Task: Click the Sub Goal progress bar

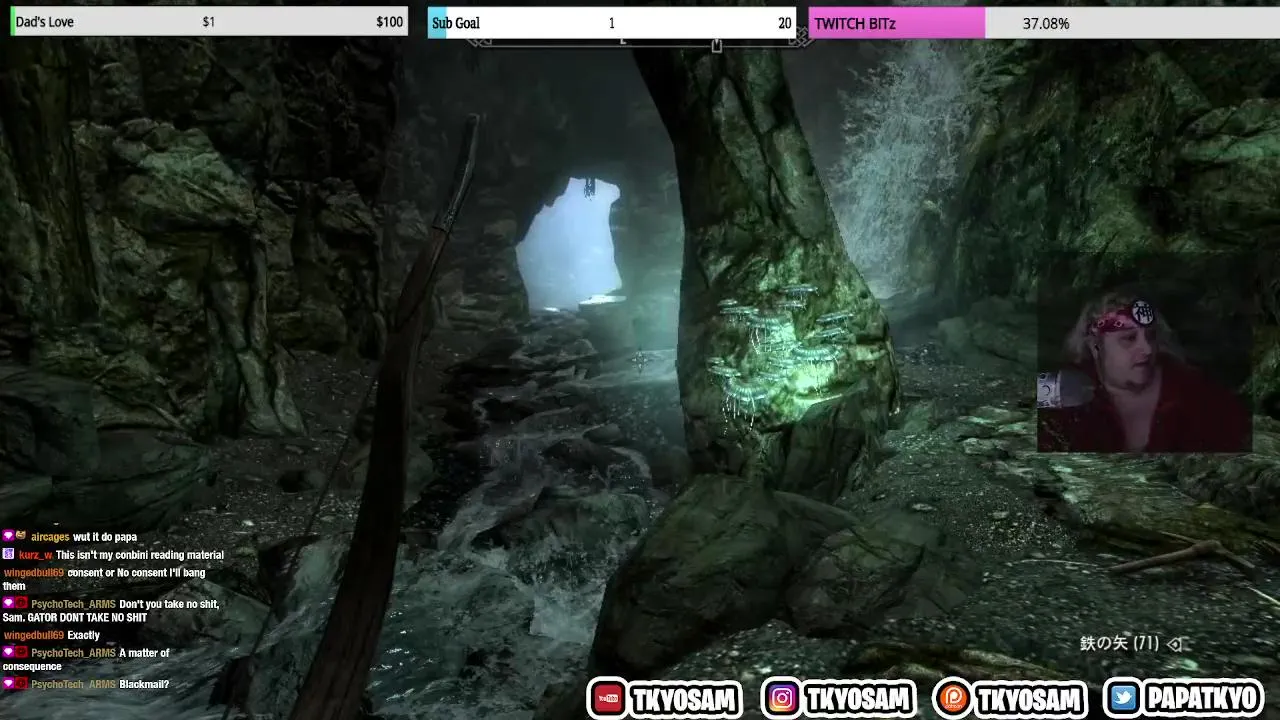Action: 612,23
